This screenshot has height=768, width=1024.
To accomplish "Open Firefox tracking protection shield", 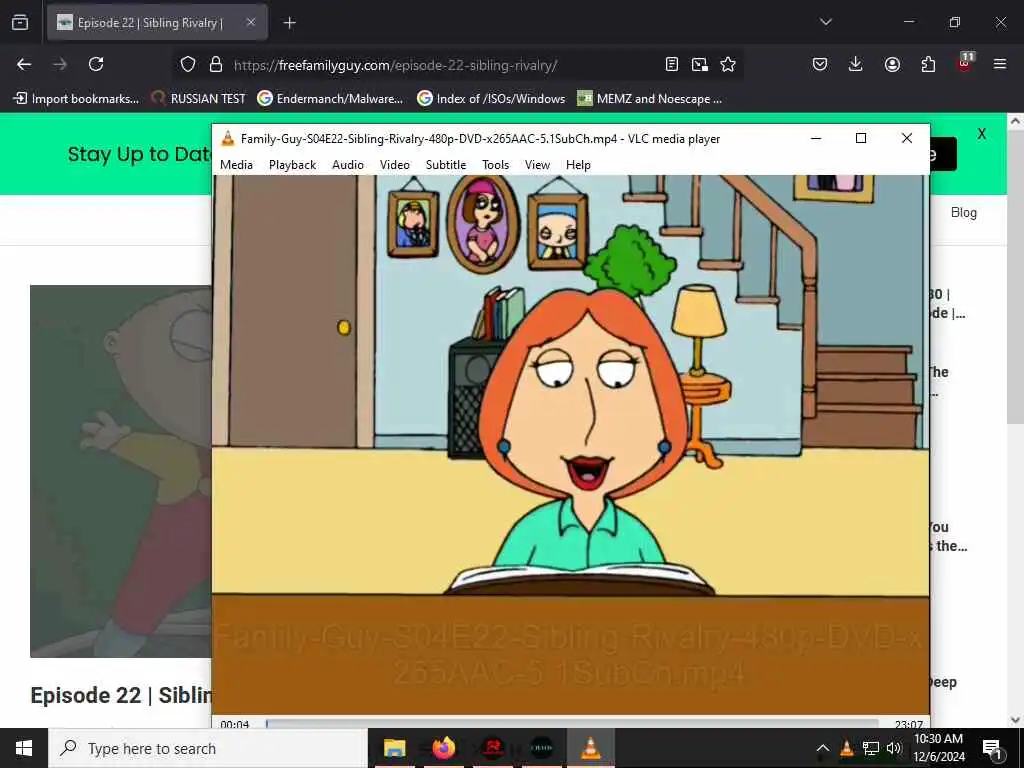I will click(x=188, y=65).
